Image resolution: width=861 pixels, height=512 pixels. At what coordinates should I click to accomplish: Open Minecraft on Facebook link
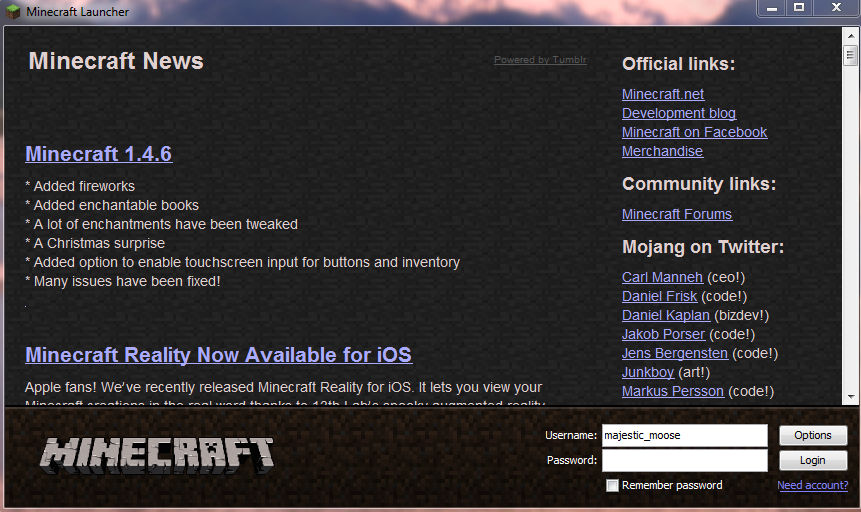tap(695, 132)
